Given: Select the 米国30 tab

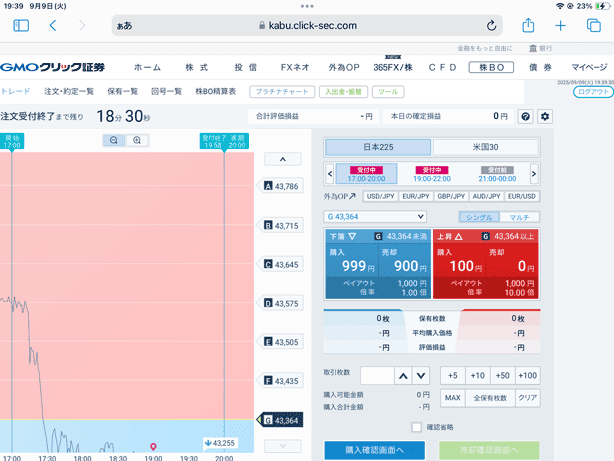Looking at the screenshot, I should click(485, 147).
